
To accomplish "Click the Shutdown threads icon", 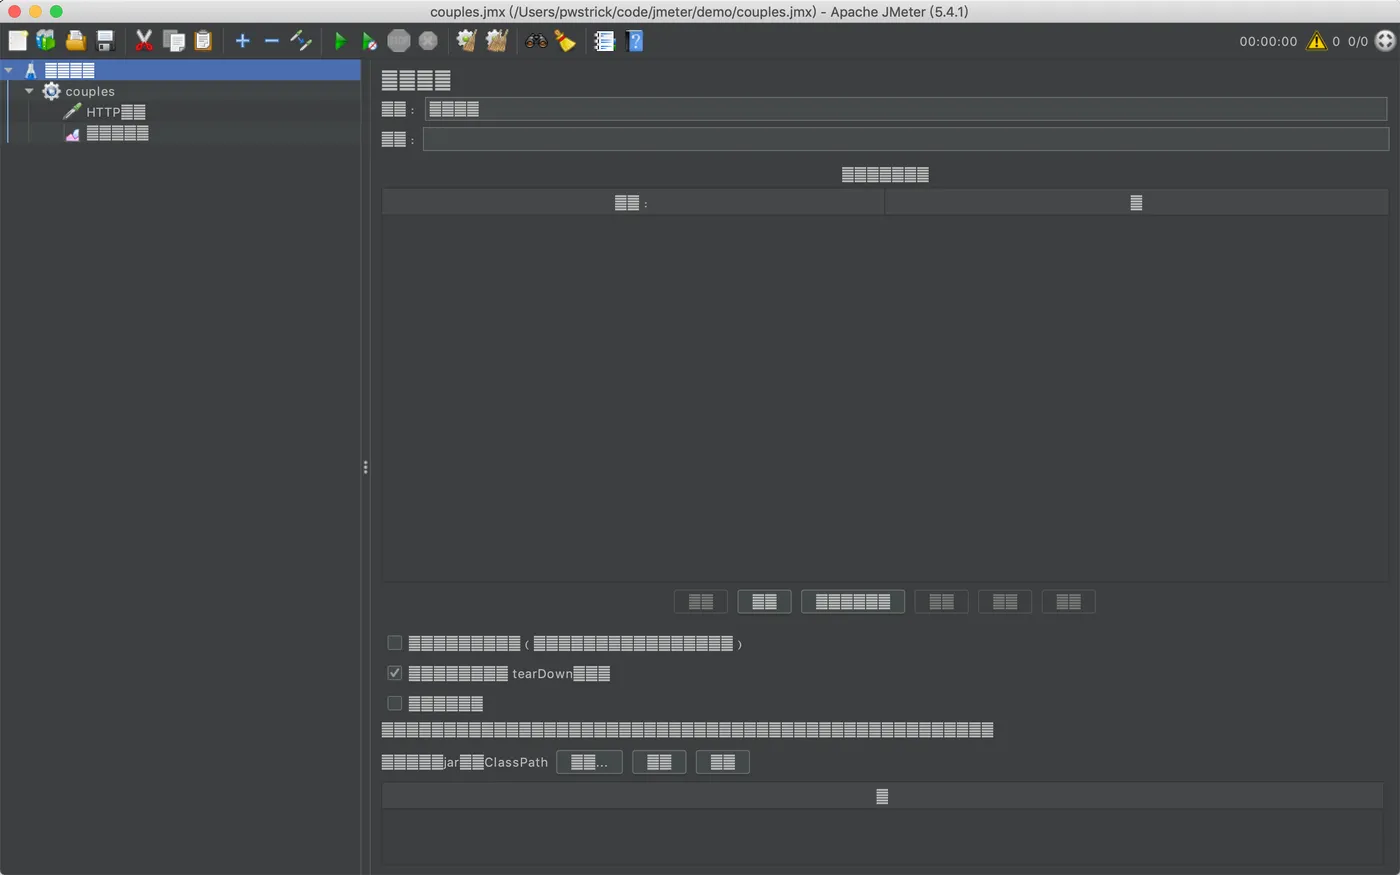I will pos(428,41).
